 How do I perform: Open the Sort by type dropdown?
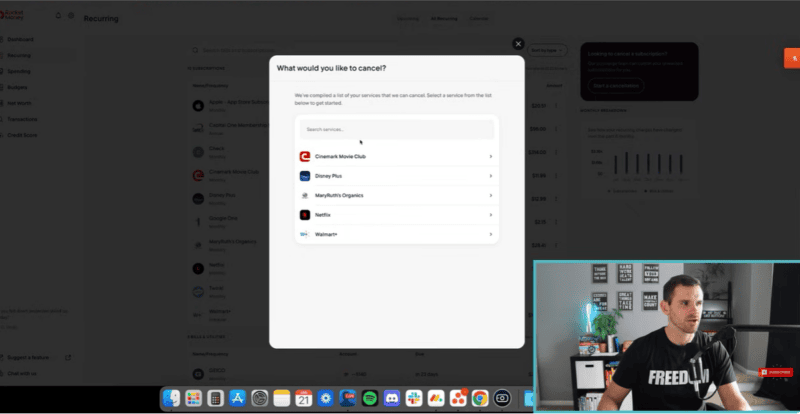point(547,50)
